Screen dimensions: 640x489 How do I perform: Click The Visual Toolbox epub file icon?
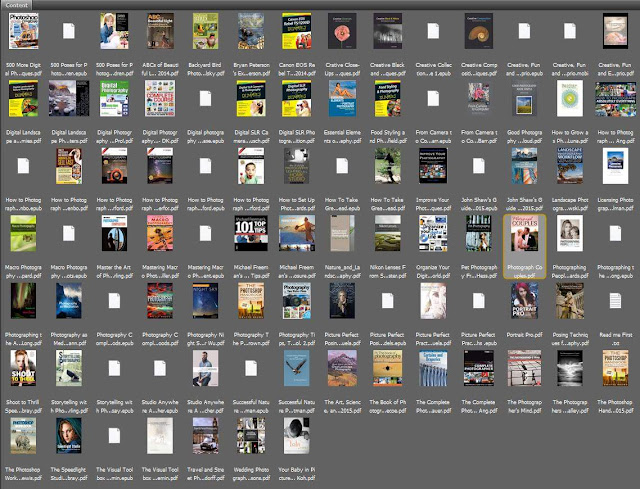[x=114, y=436]
